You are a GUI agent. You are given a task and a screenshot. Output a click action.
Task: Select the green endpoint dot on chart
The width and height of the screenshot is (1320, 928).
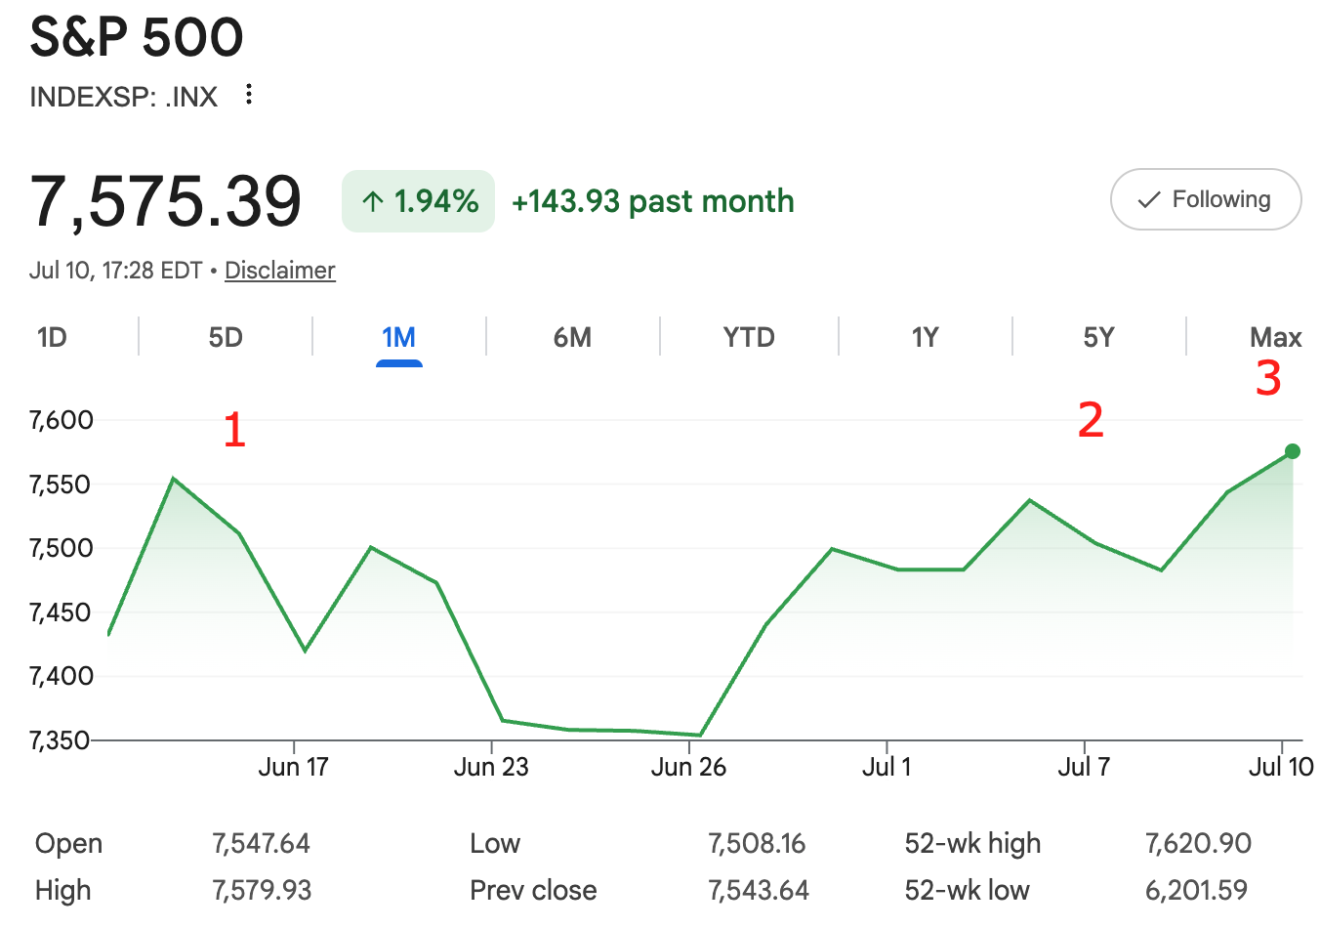[x=1292, y=451]
